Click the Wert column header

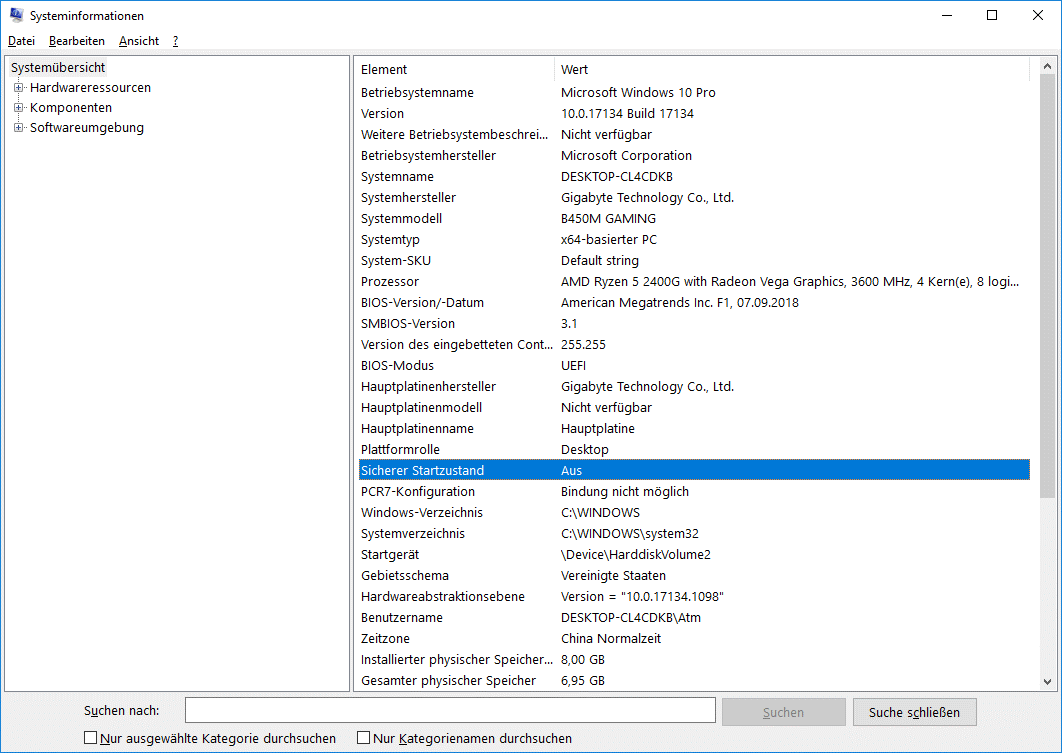[792, 69]
